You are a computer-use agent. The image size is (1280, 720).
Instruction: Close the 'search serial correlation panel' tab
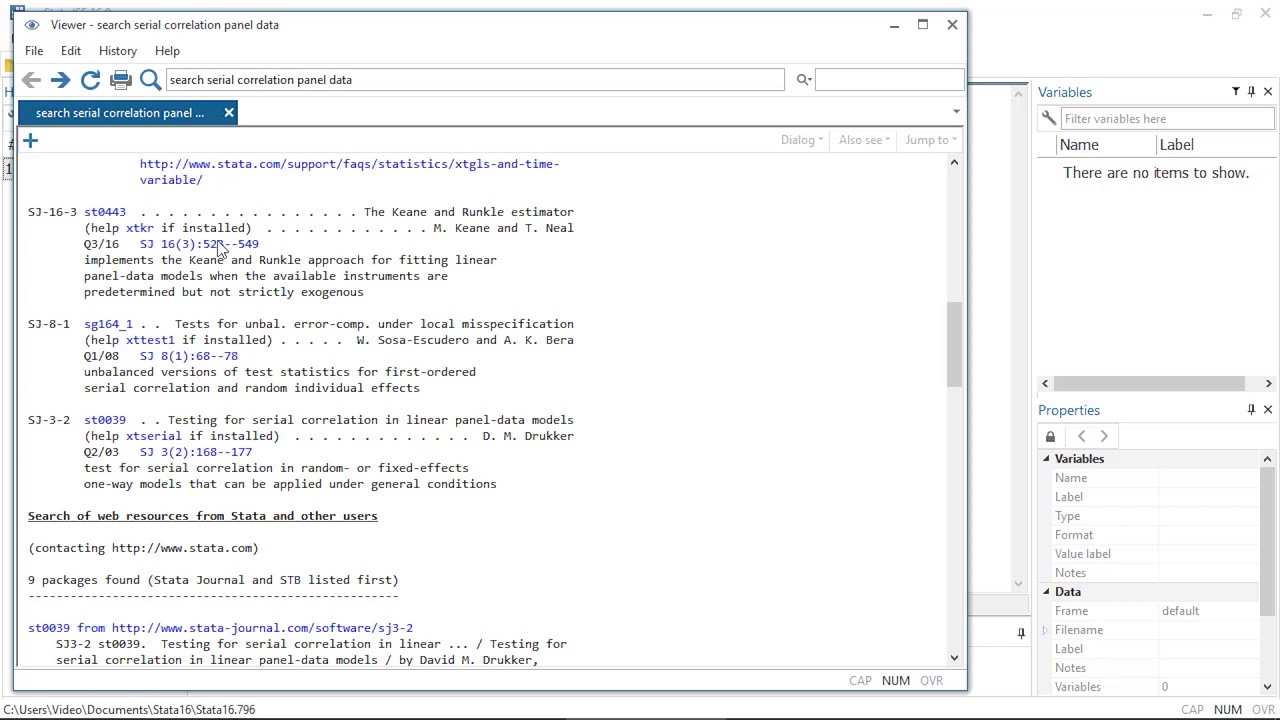click(229, 113)
